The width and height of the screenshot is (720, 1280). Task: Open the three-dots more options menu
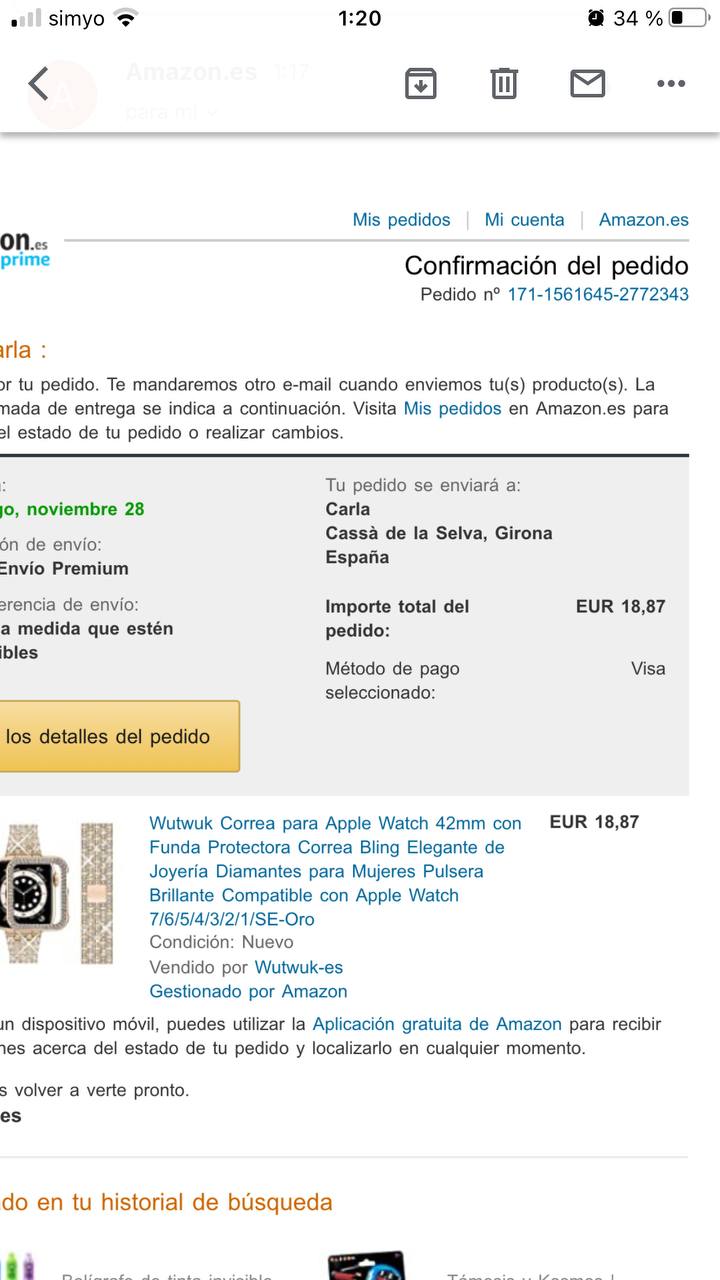click(x=671, y=84)
